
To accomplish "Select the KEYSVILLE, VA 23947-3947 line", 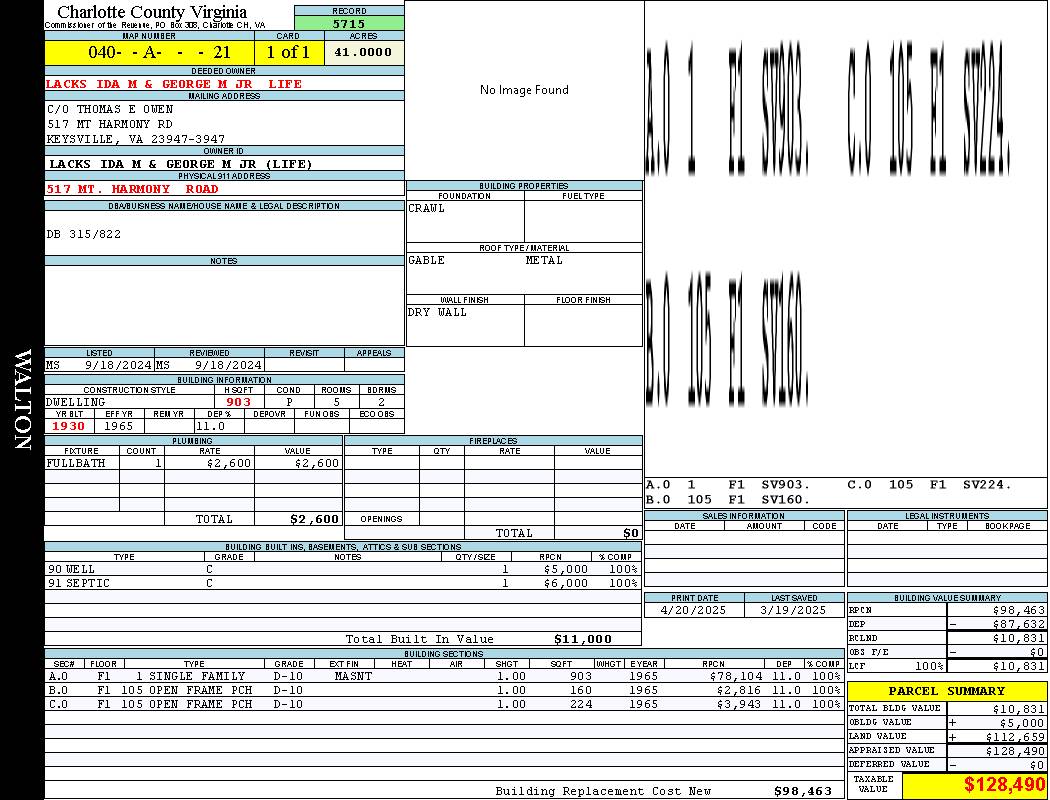I will (x=136, y=139).
